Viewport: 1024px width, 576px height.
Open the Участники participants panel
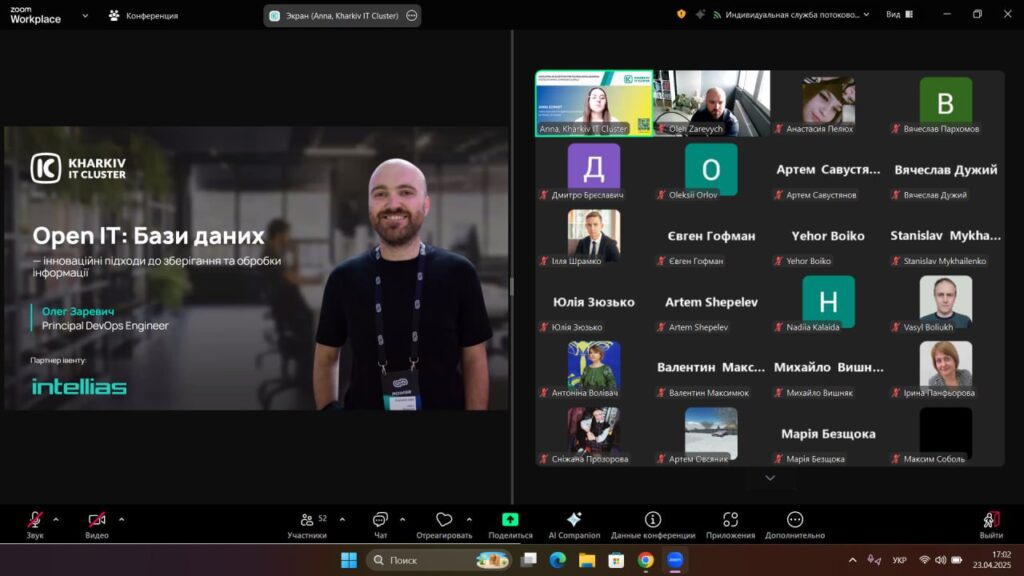click(307, 524)
